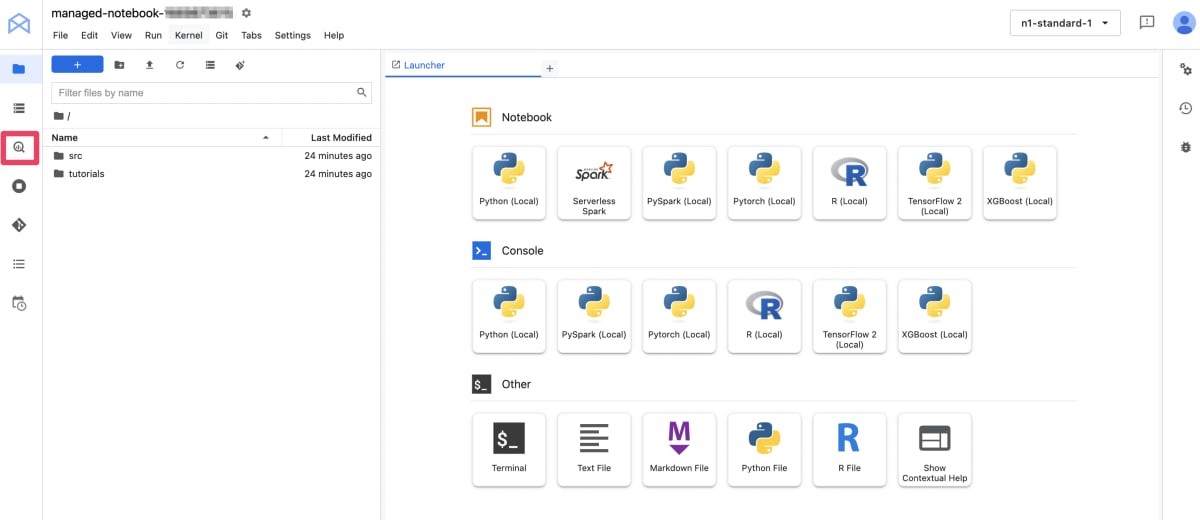Refresh the file list

(180, 65)
